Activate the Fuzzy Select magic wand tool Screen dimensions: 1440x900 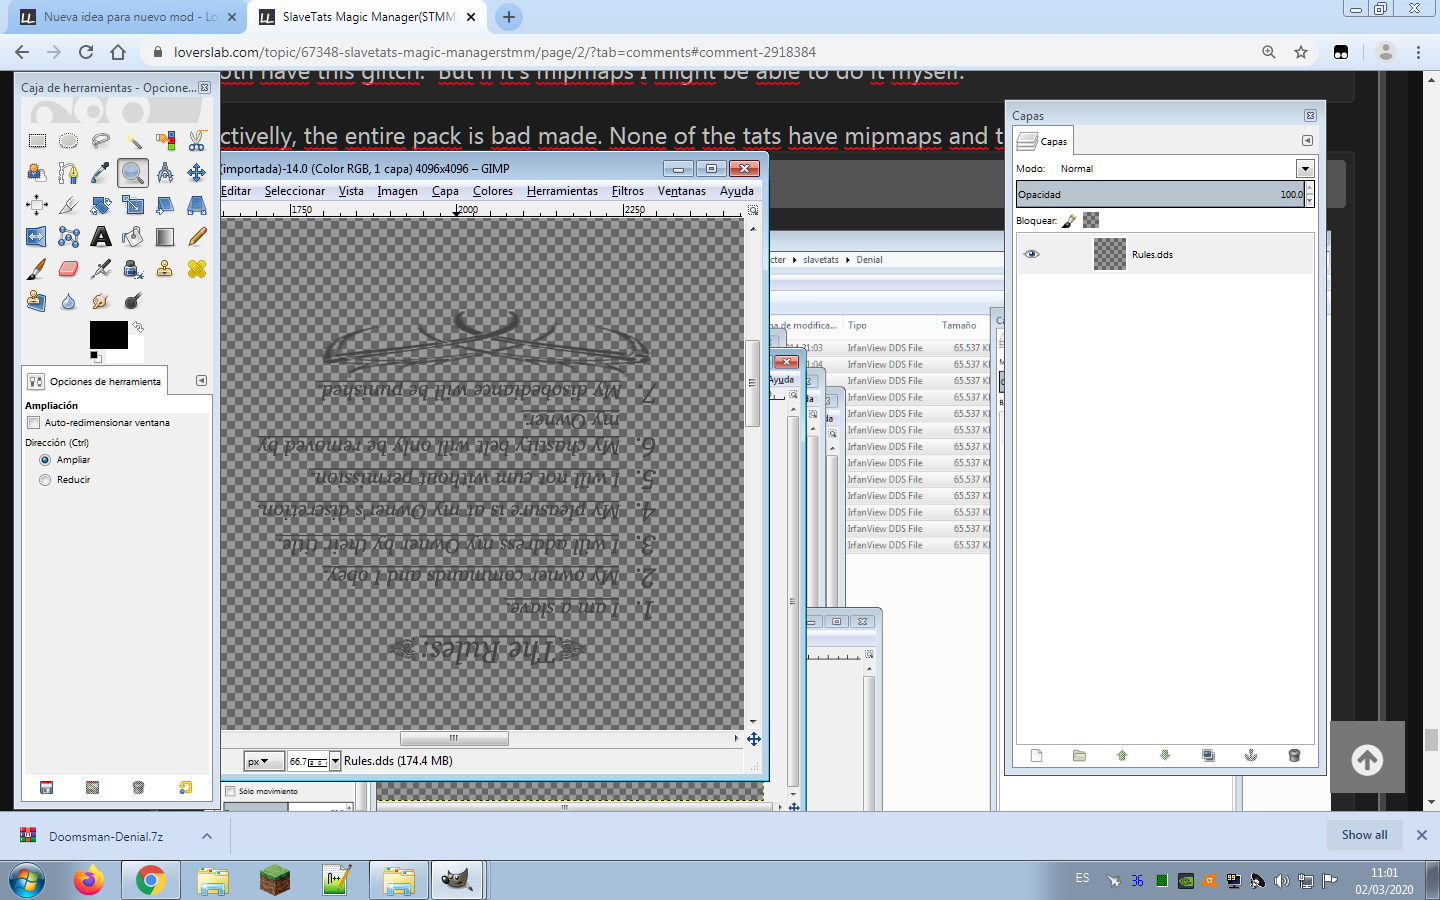pyautogui.click(x=133, y=141)
